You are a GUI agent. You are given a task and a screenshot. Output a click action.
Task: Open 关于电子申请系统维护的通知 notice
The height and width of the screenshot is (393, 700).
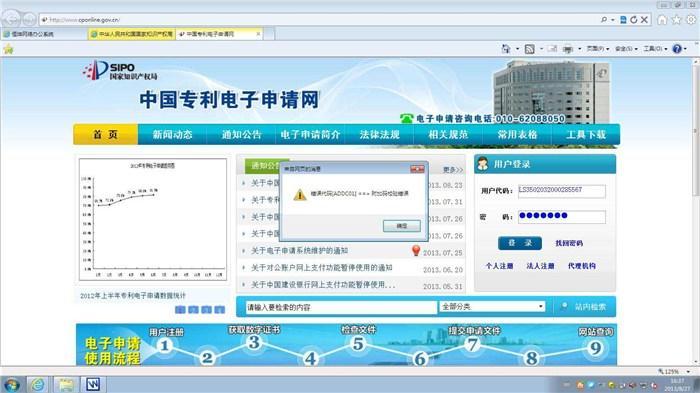point(299,251)
